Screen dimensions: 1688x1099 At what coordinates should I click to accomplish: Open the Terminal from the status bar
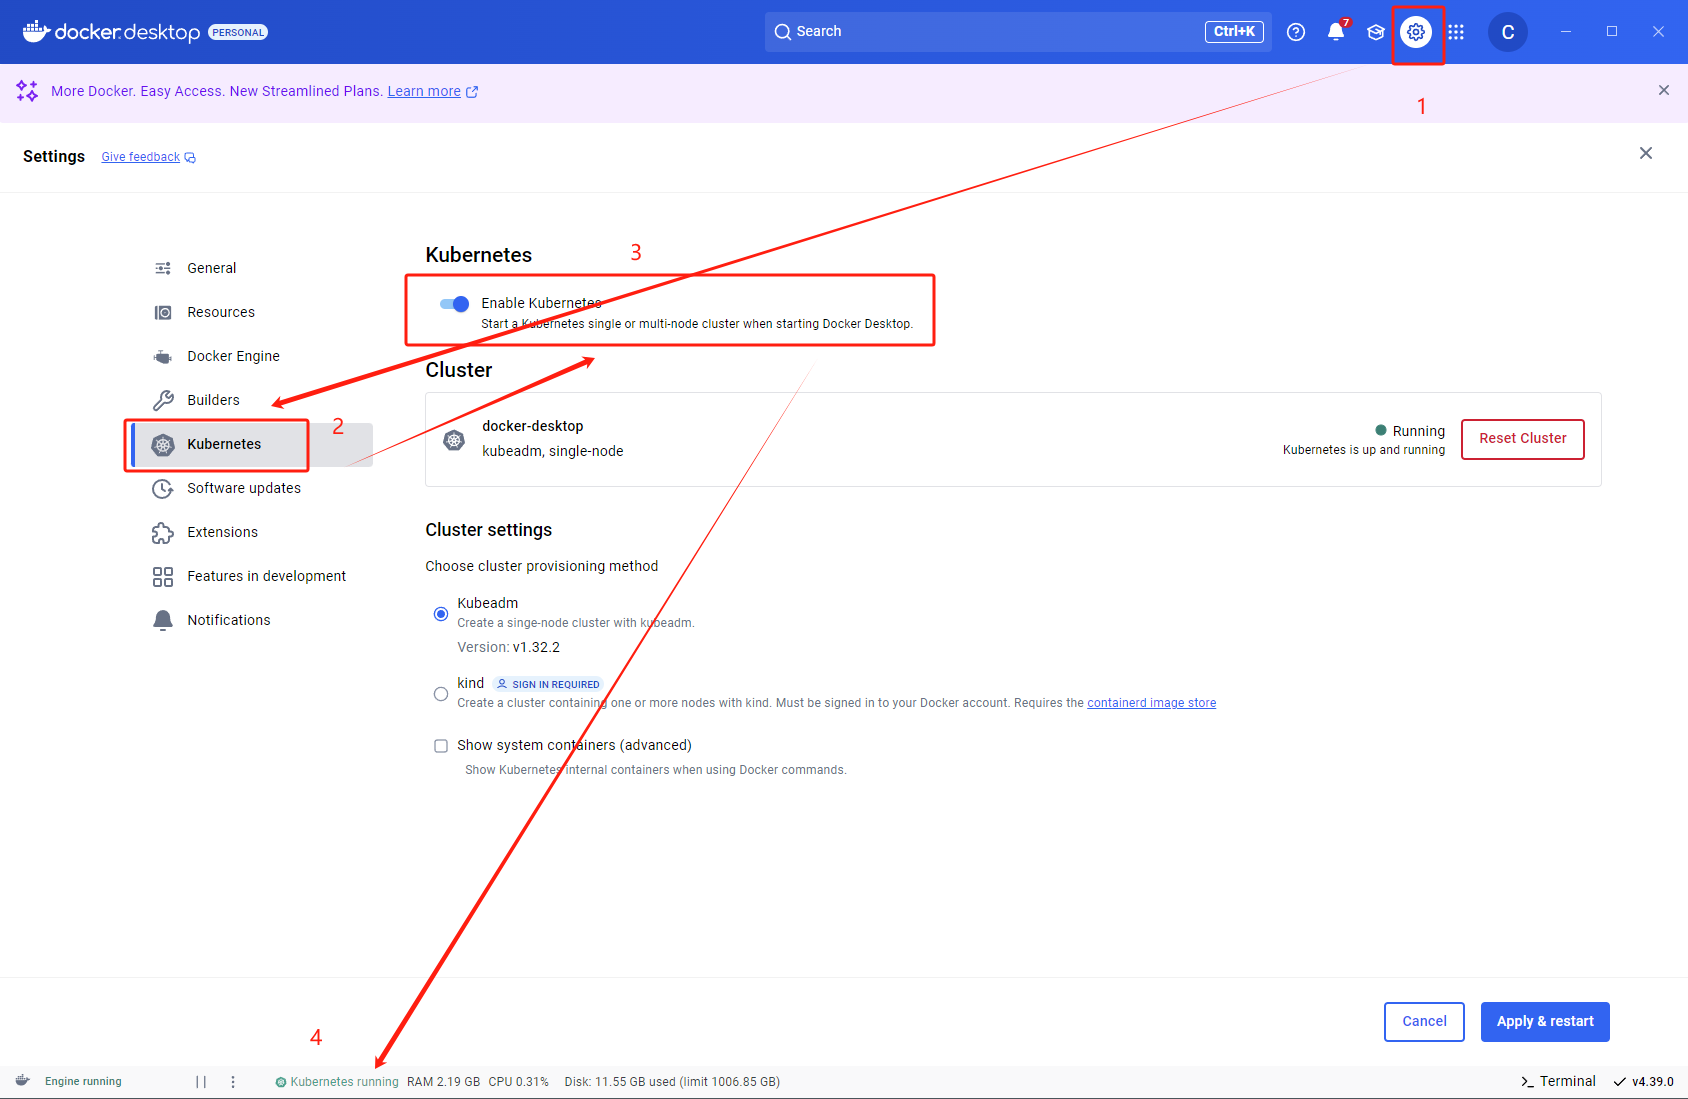pos(1558,1081)
